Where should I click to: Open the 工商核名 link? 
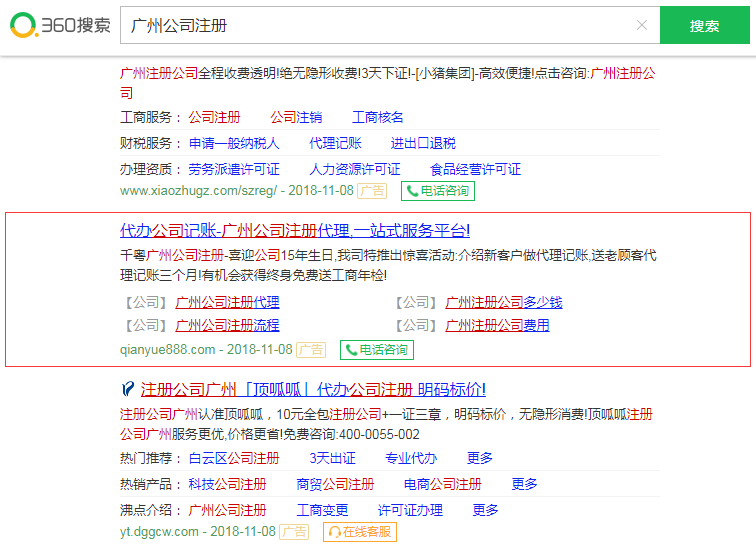point(378,117)
